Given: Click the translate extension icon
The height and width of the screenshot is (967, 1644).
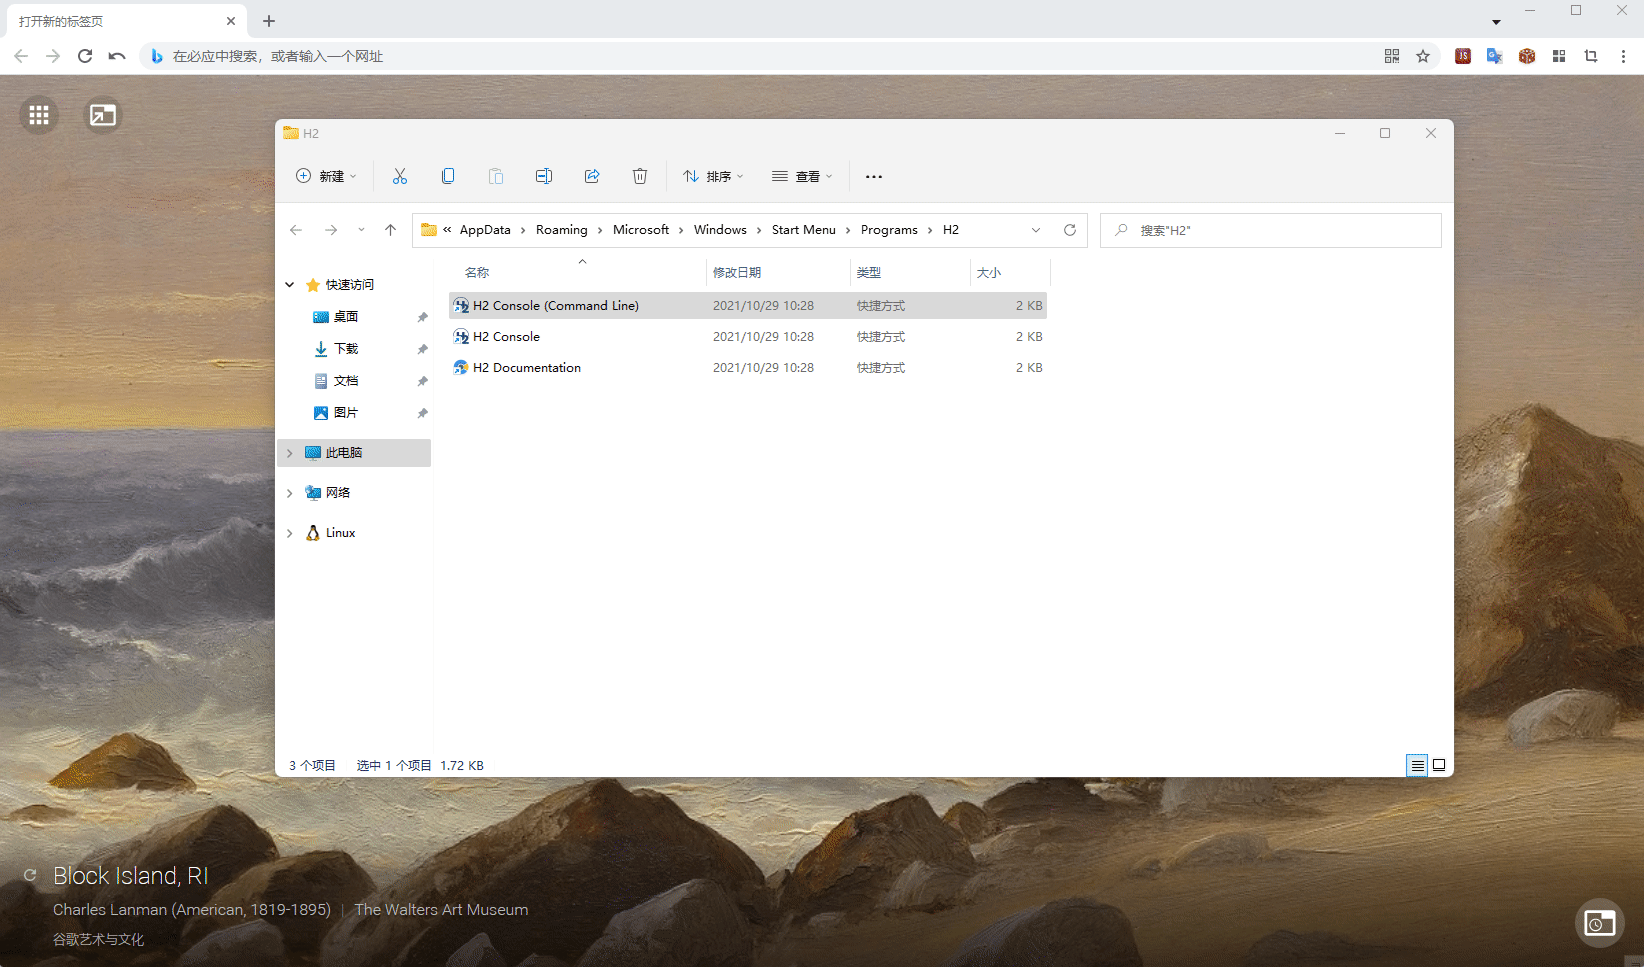Looking at the screenshot, I should tap(1495, 56).
